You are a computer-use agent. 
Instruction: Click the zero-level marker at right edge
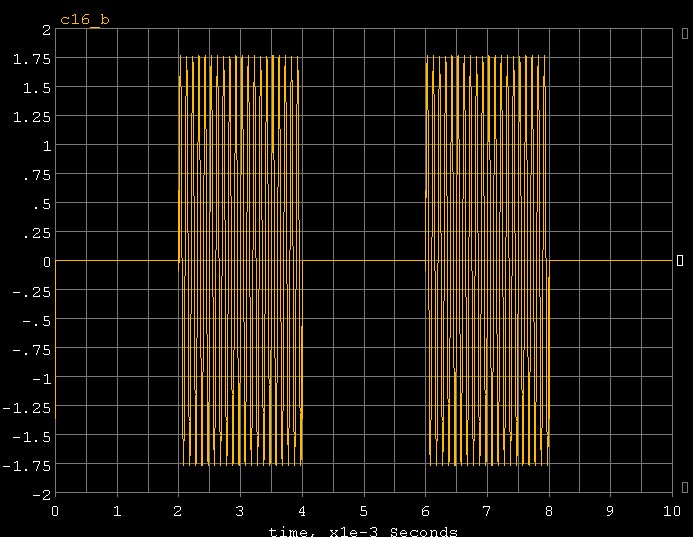[680, 261]
